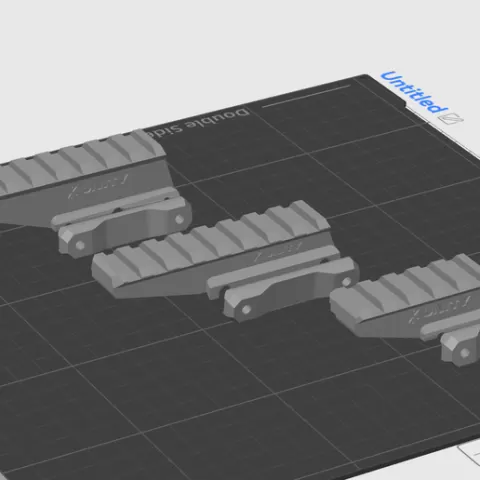
Task: Click the 'Untitled' plate name label
Action: (414, 92)
